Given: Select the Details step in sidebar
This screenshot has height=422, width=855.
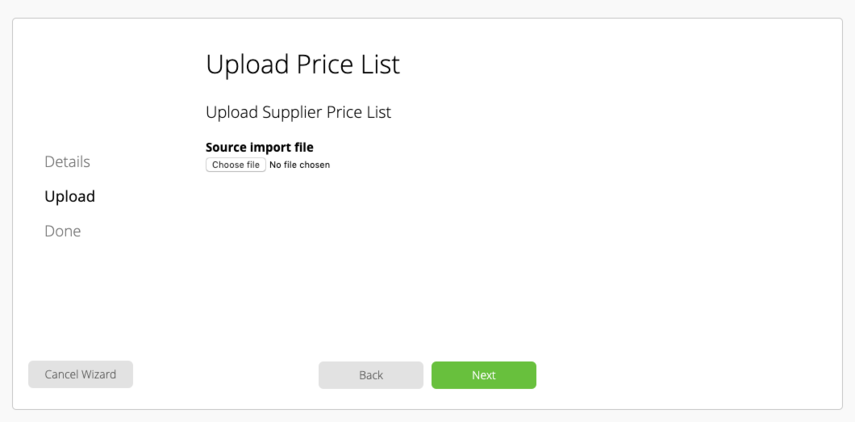Looking at the screenshot, I should [x=68, y=162].
